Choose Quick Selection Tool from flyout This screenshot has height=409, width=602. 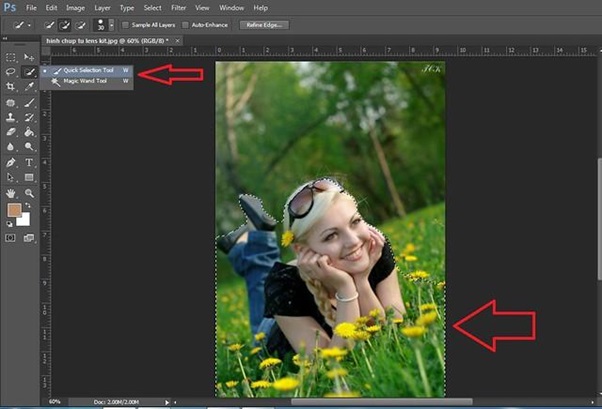[x=87, y=70]
